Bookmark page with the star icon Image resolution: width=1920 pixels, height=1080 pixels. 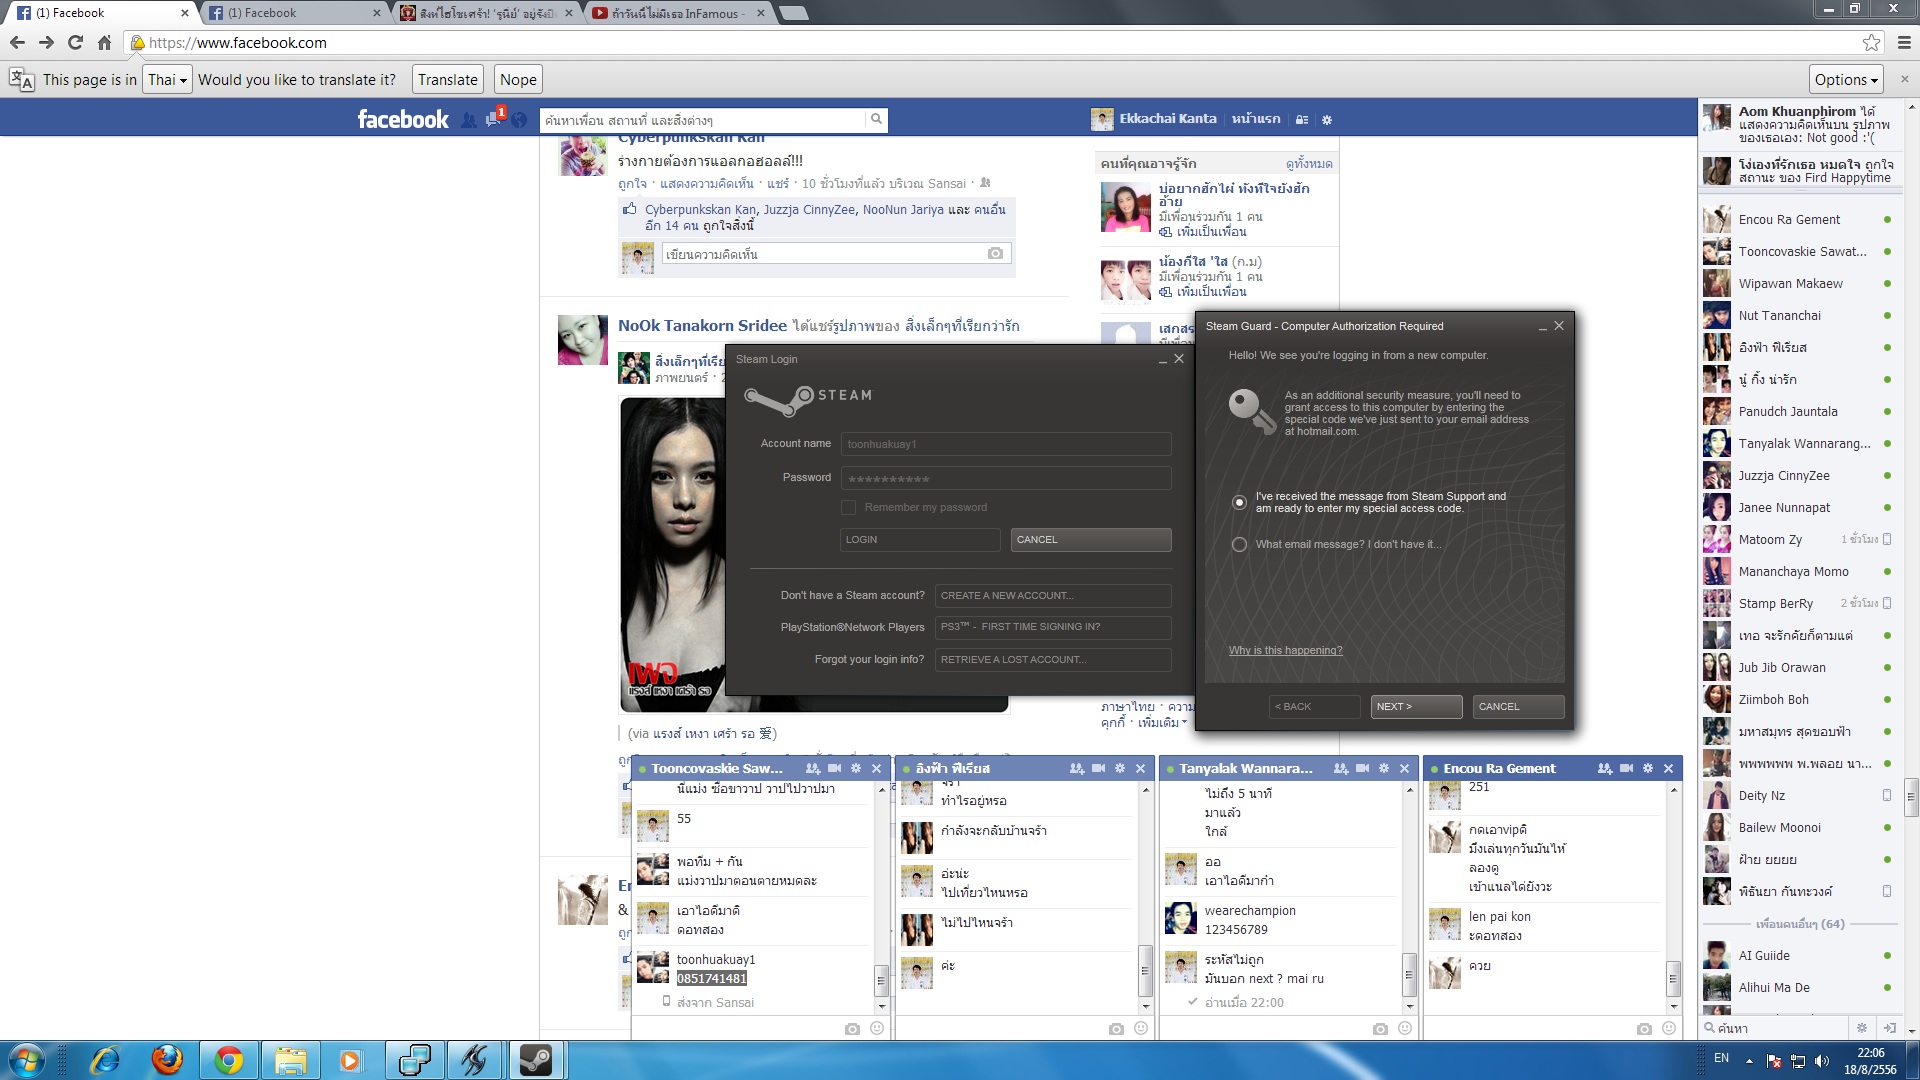[x=1871, y=42]
